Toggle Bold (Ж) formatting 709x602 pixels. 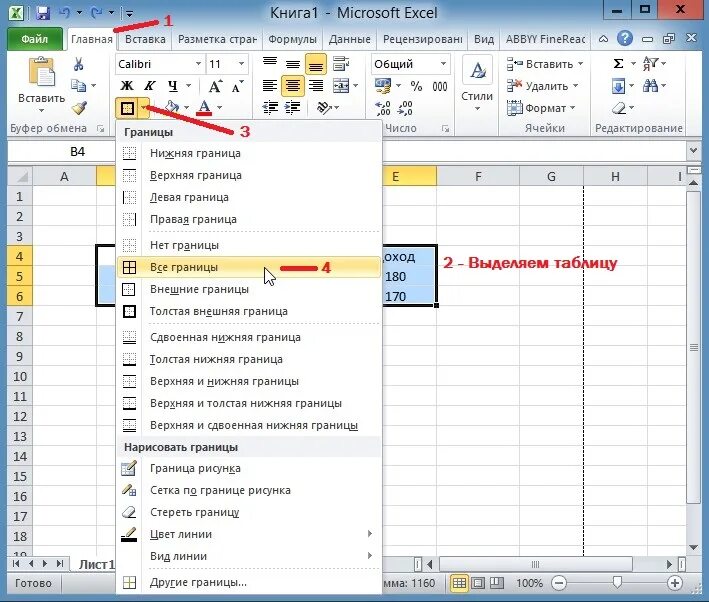[127, 85]
